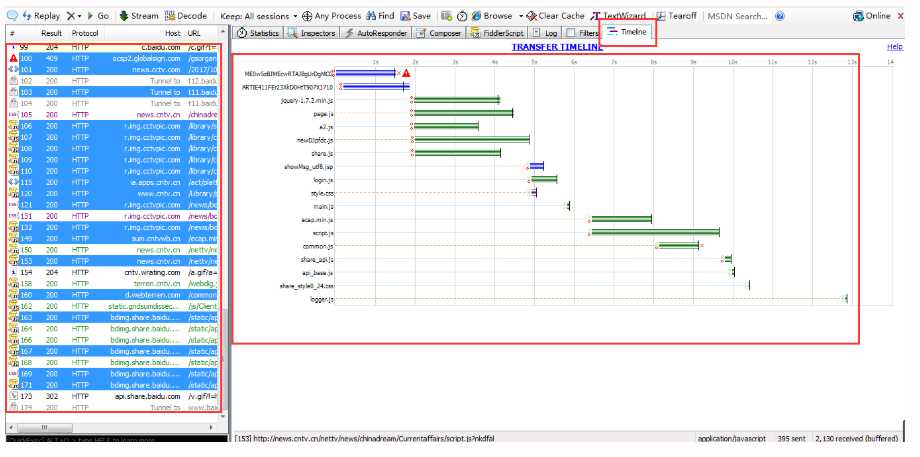Click the red warning icon on first timeline row
Screen dimensions: 920x457
(406, 73)
